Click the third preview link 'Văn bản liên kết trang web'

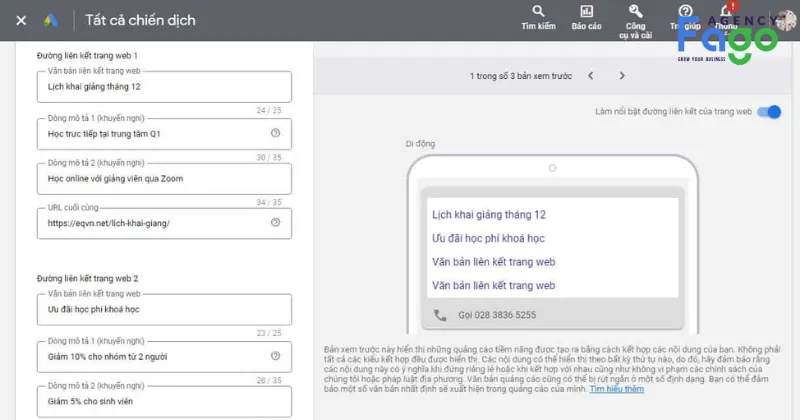493,262
